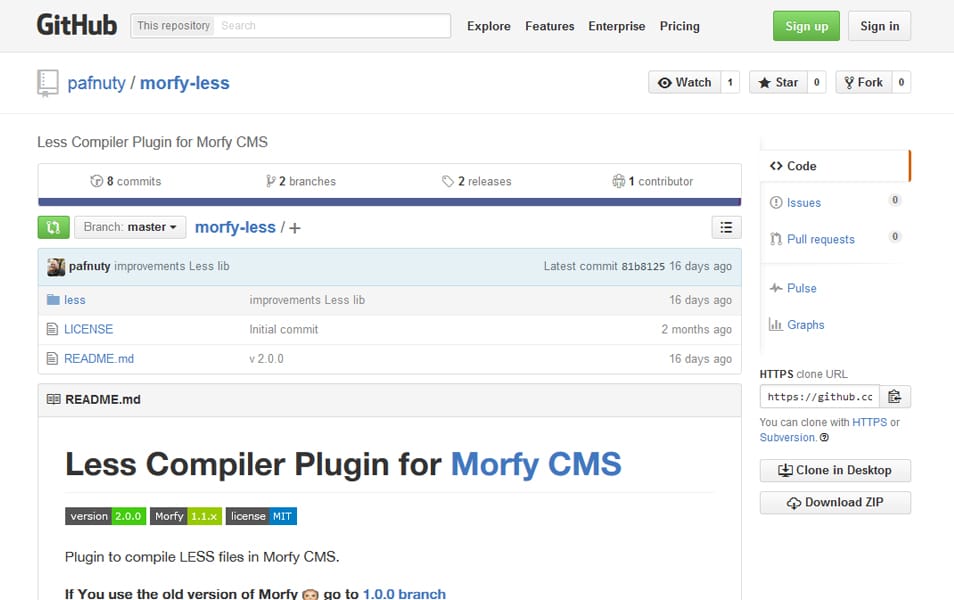The height and width of the screenshot is (600, 954).
Task: Open the 2 releases page
Action: tap(478, 181)
